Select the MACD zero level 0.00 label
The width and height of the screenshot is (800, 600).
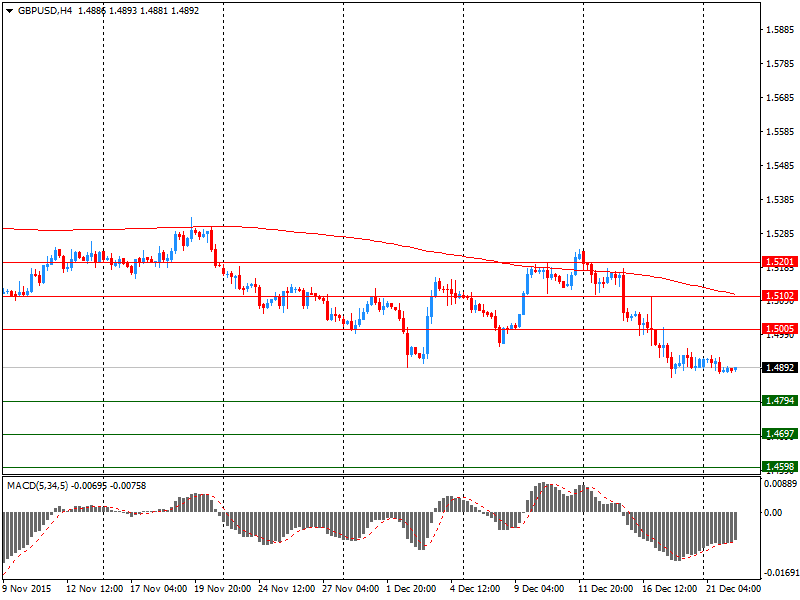[x=773, y=513]
